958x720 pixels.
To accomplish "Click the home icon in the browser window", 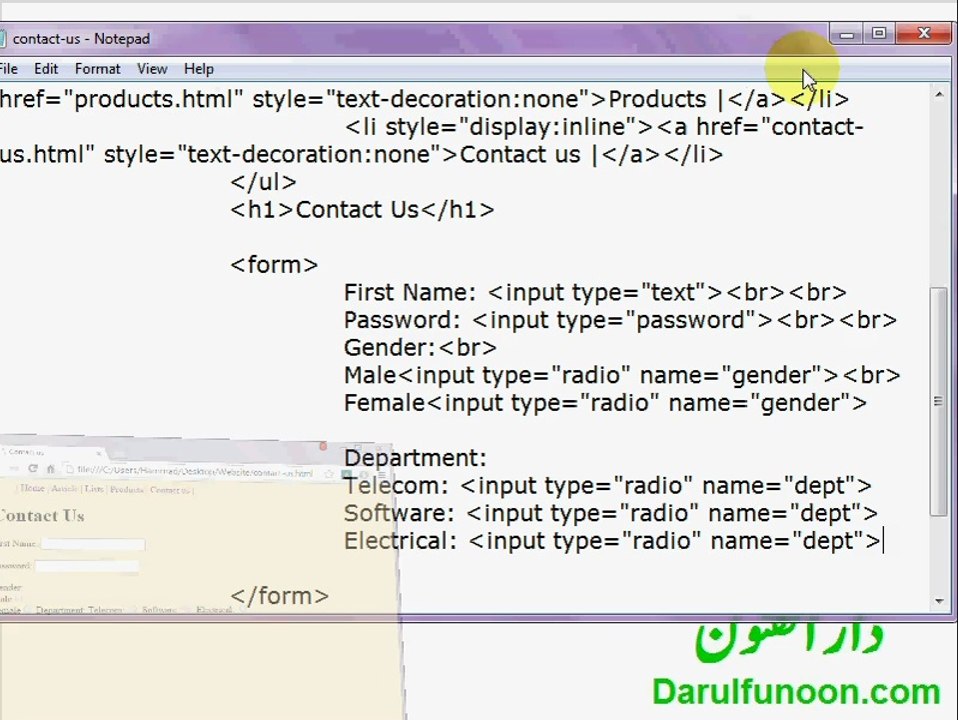I will coord(51,469).
